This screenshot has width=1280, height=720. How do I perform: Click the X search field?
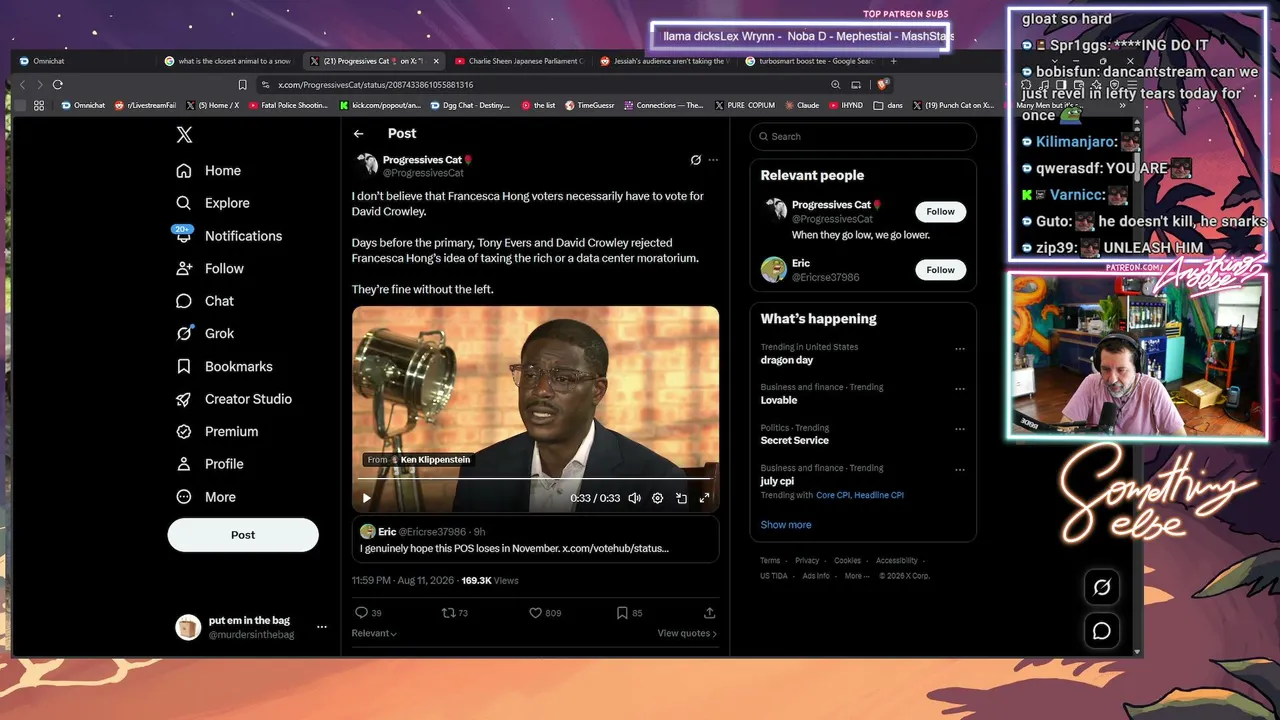[863, 137]
